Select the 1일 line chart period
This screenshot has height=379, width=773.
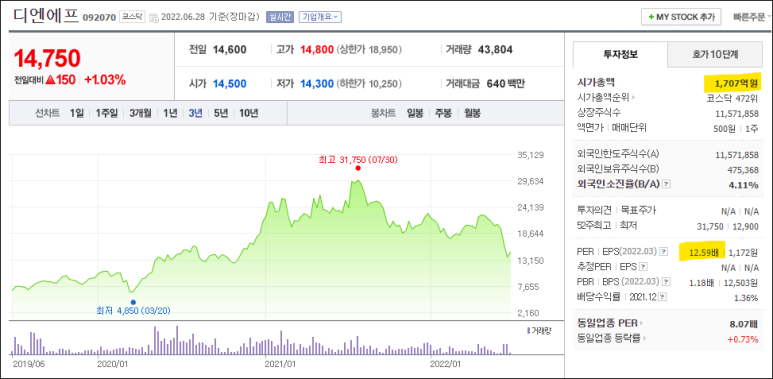click(x=77, y=113)
